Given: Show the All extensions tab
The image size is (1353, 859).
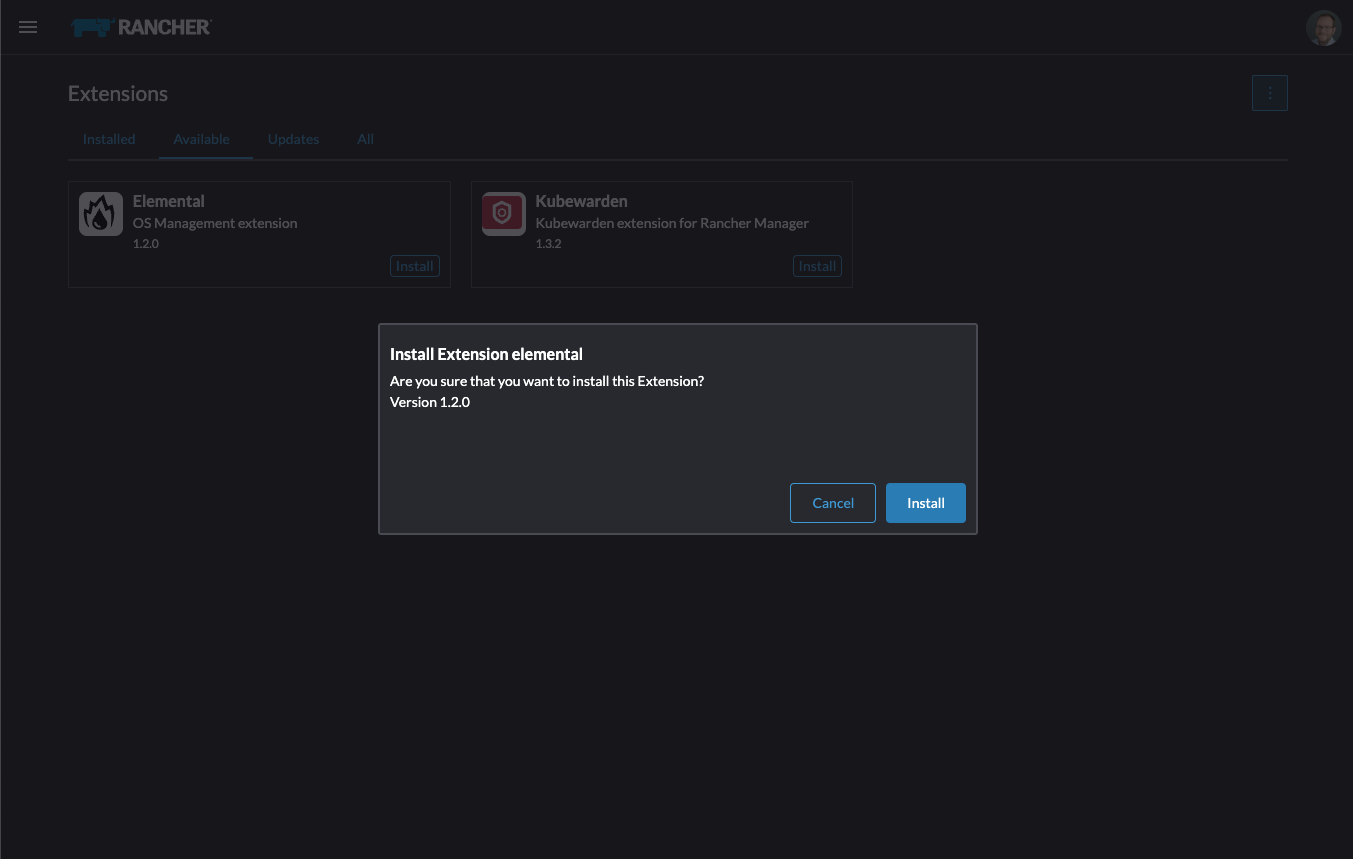Looking at the screenshot, I should point(365,139).
